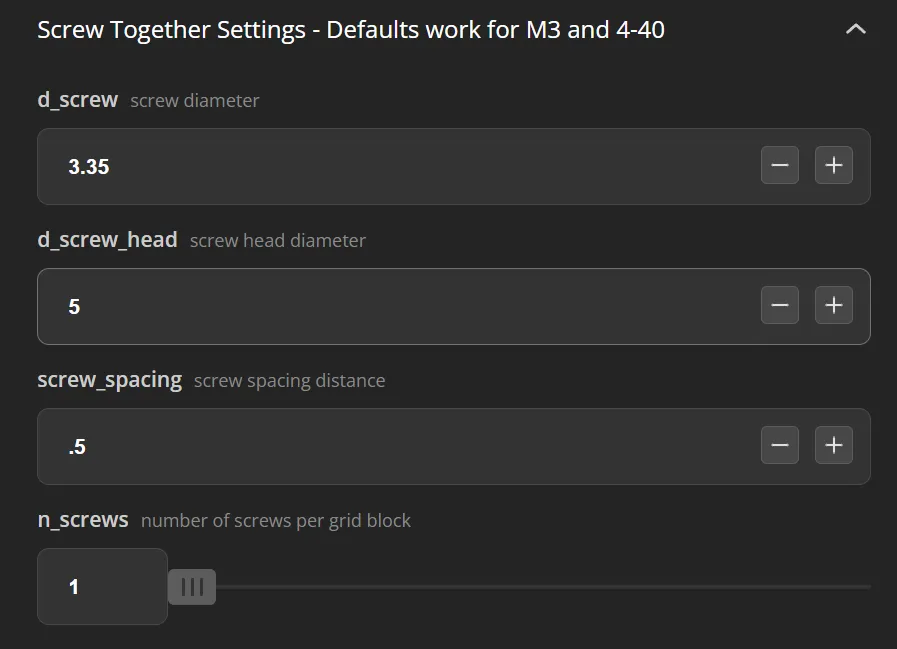
Task: Click the d_screw parameter name
Action: pyautogui.click(x=78, y=100)
